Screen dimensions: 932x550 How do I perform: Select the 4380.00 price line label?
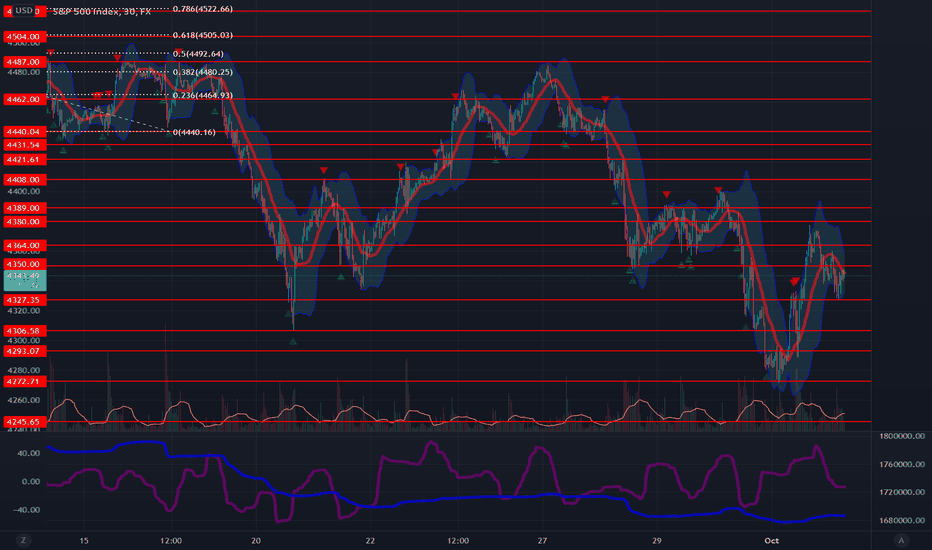click(x=24, y=222)
